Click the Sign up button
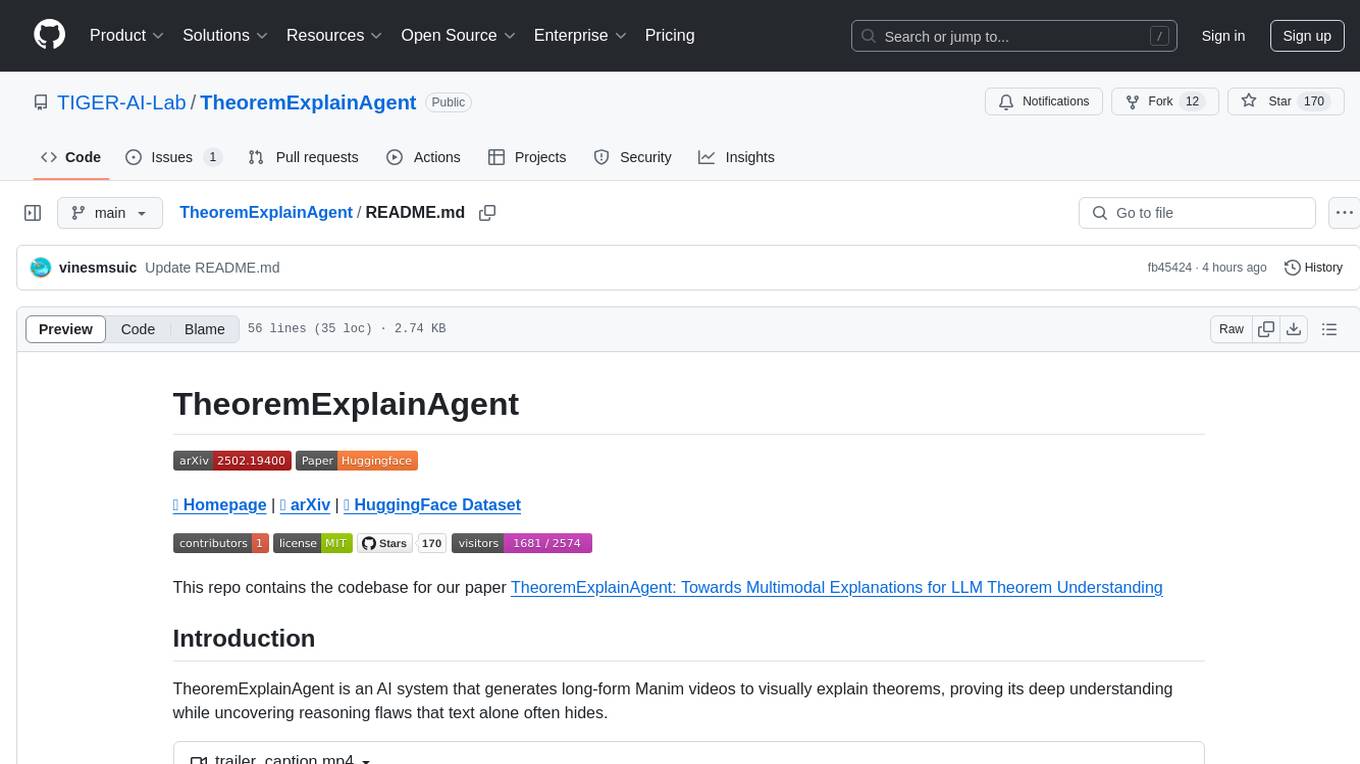This screenshot has height=764, width=1360. coord(1307,36)
